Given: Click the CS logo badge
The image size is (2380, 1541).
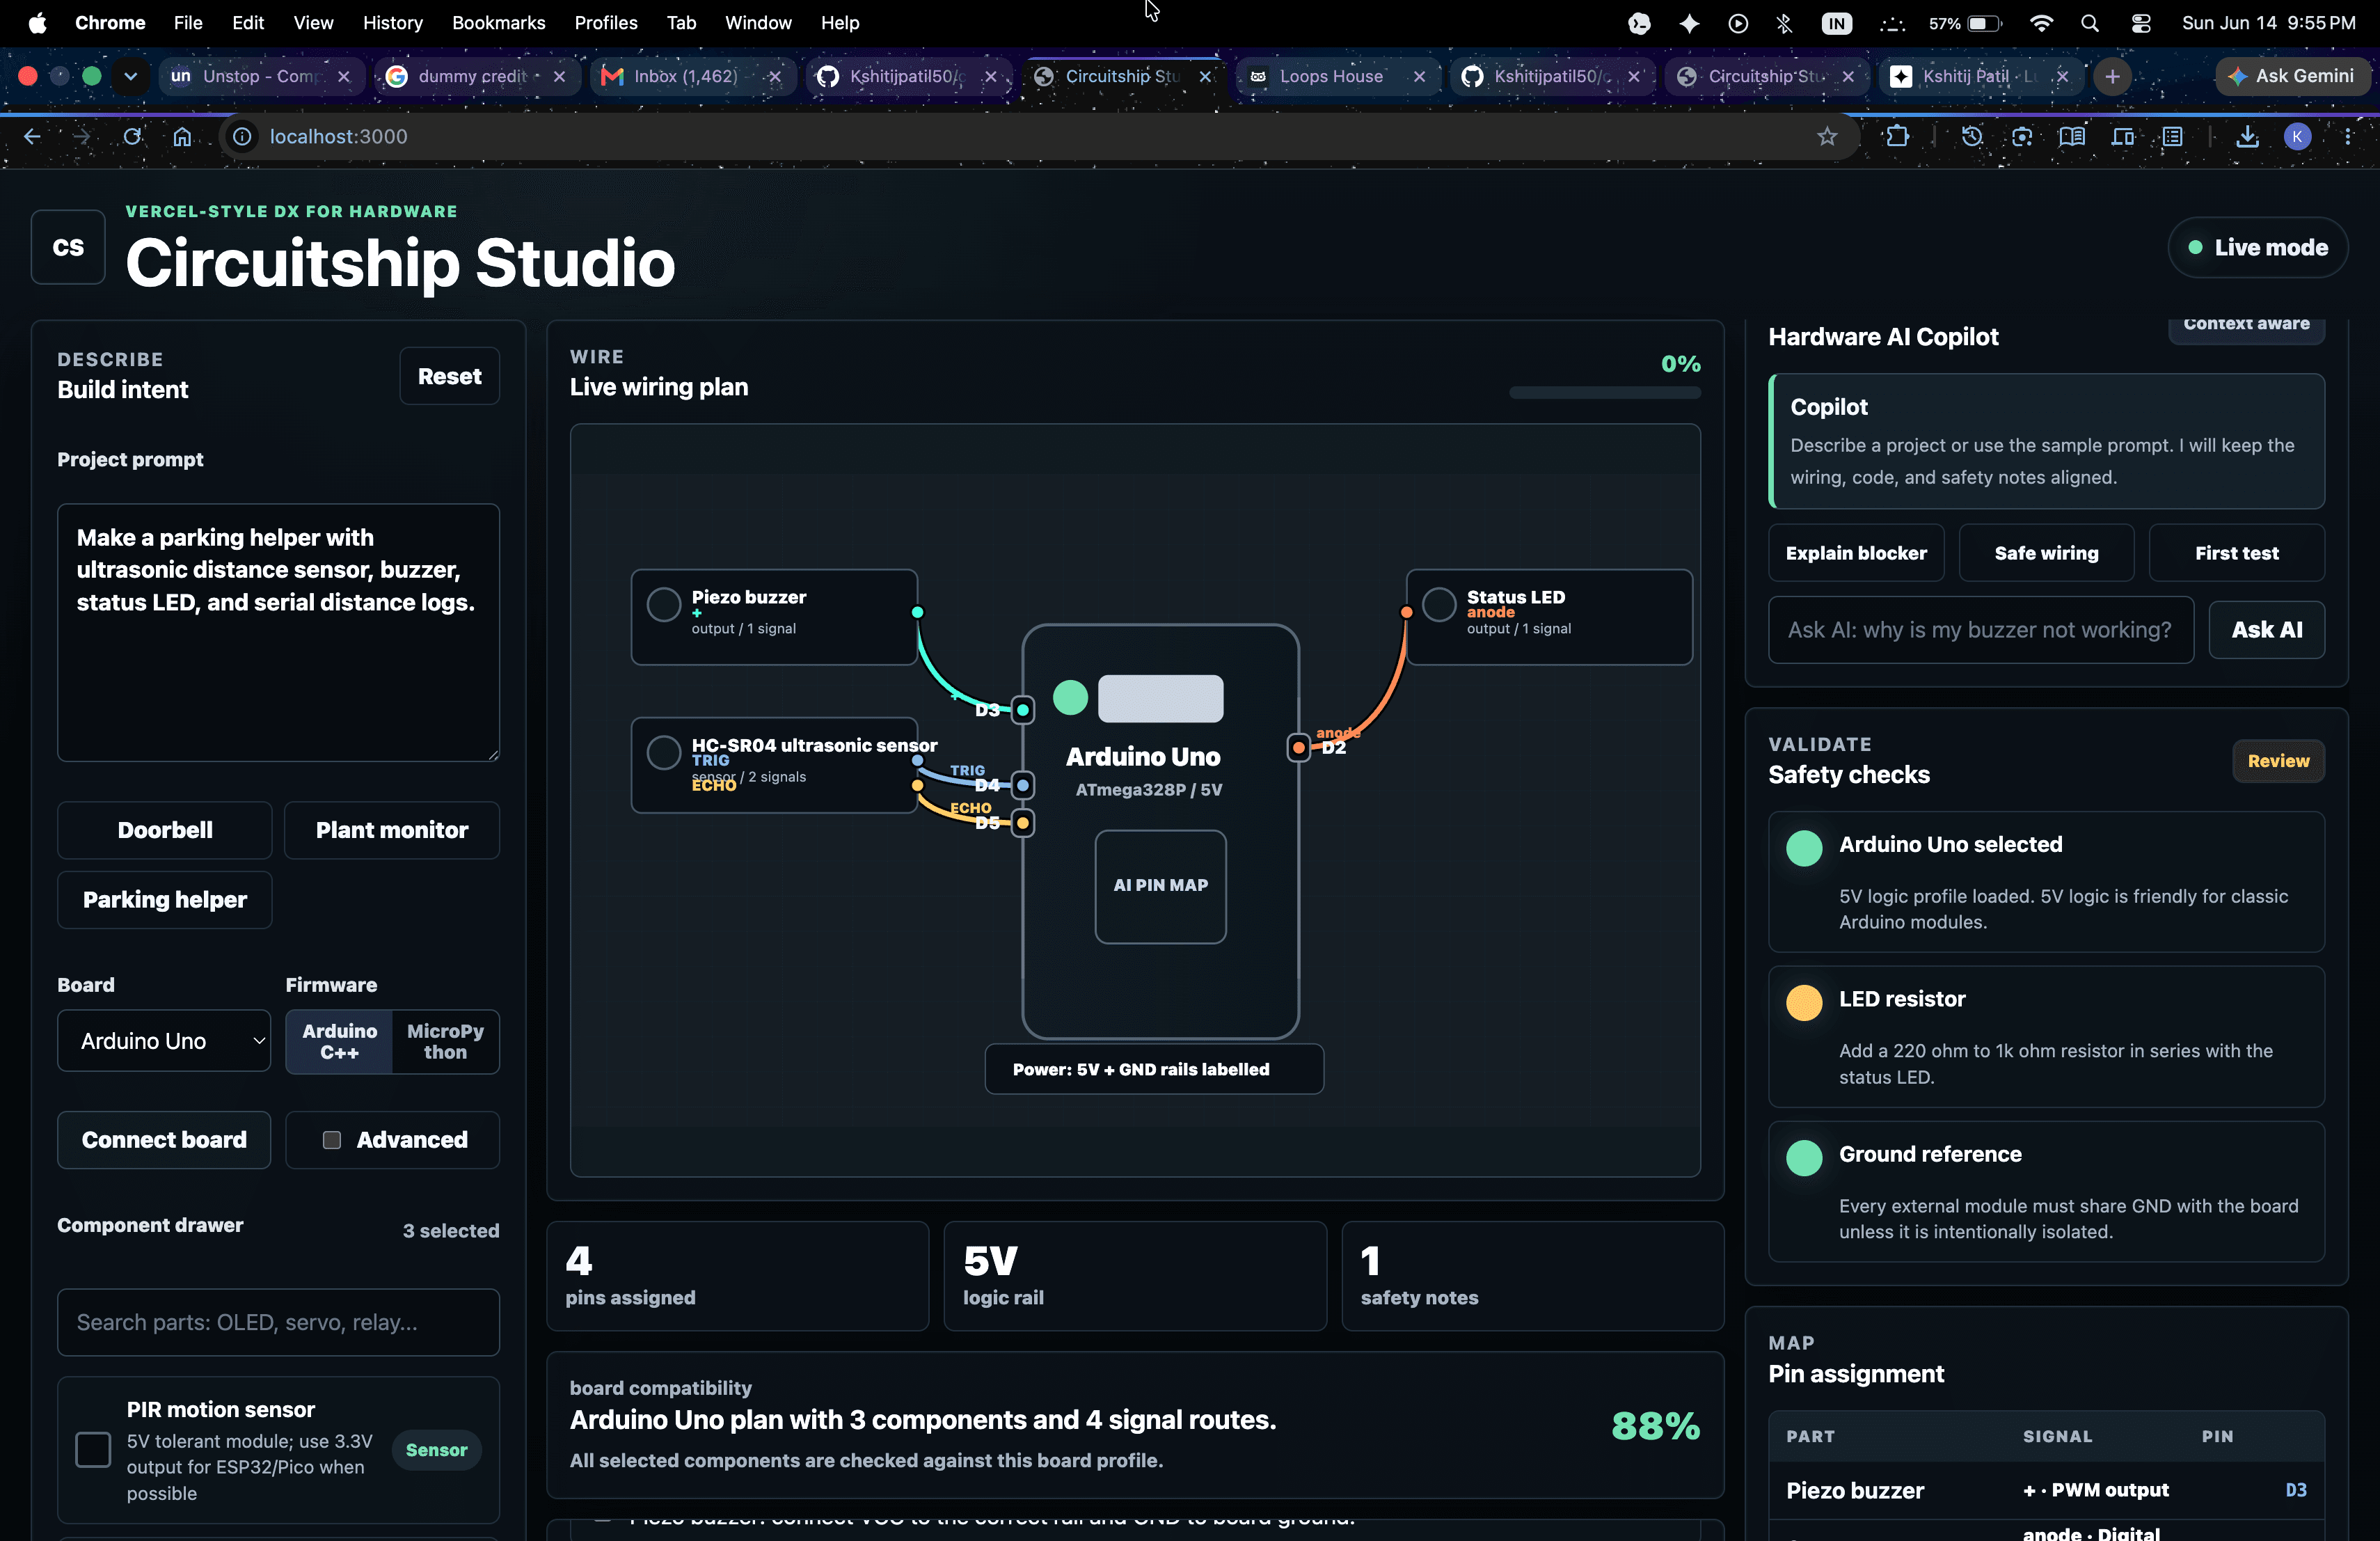Looking at the screenshot, I should (68, 247).
